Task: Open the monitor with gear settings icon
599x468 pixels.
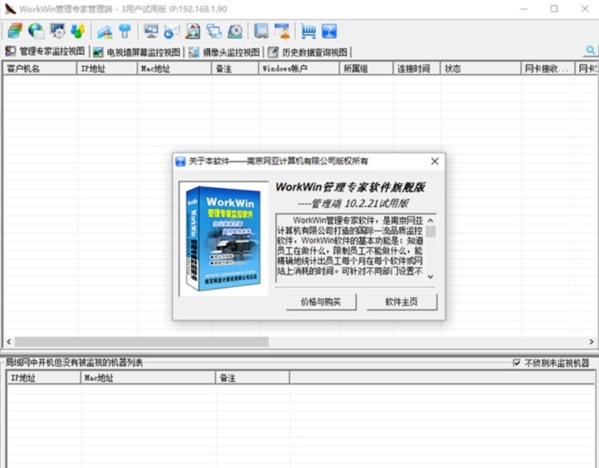Action: (x=58, y=31)
